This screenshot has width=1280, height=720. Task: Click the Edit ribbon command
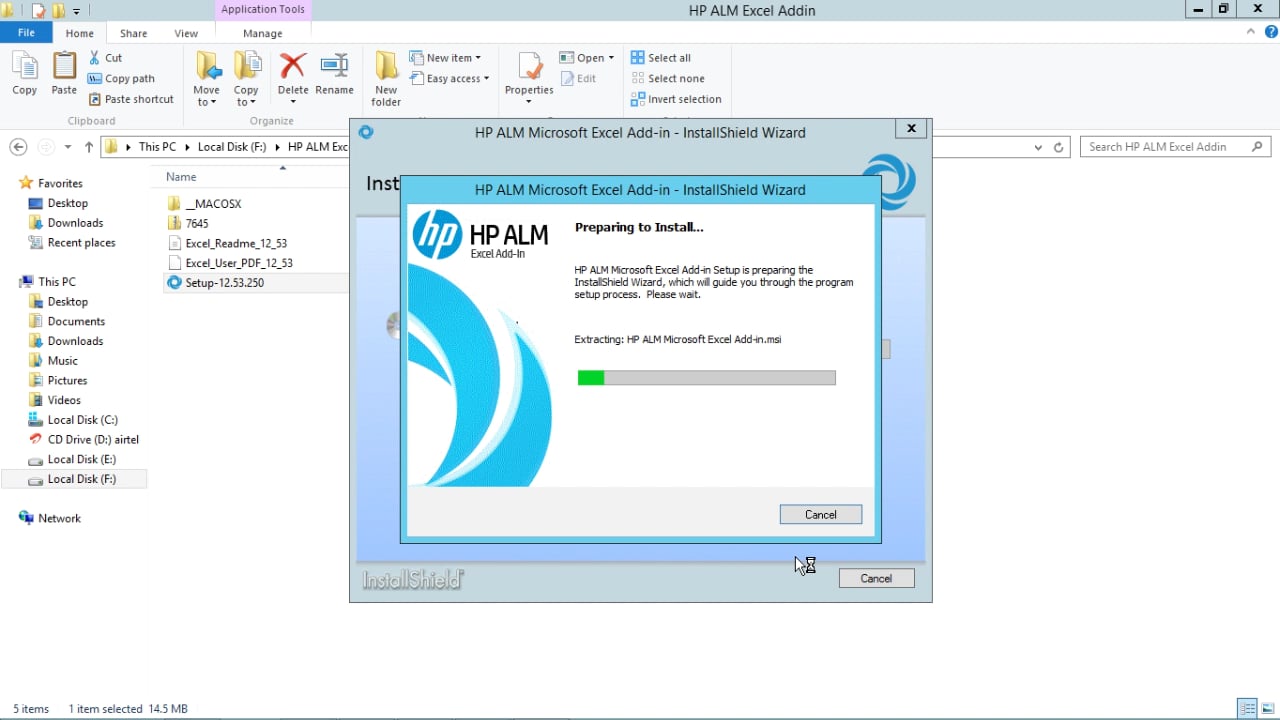tap(578, 79)
